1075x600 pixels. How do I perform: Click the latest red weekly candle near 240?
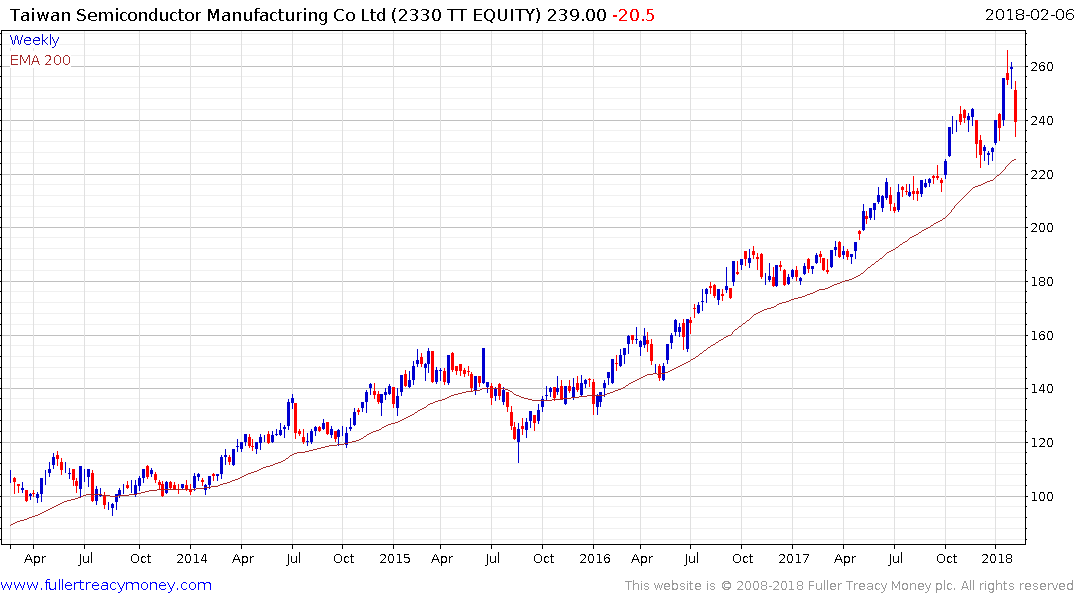1015,106
